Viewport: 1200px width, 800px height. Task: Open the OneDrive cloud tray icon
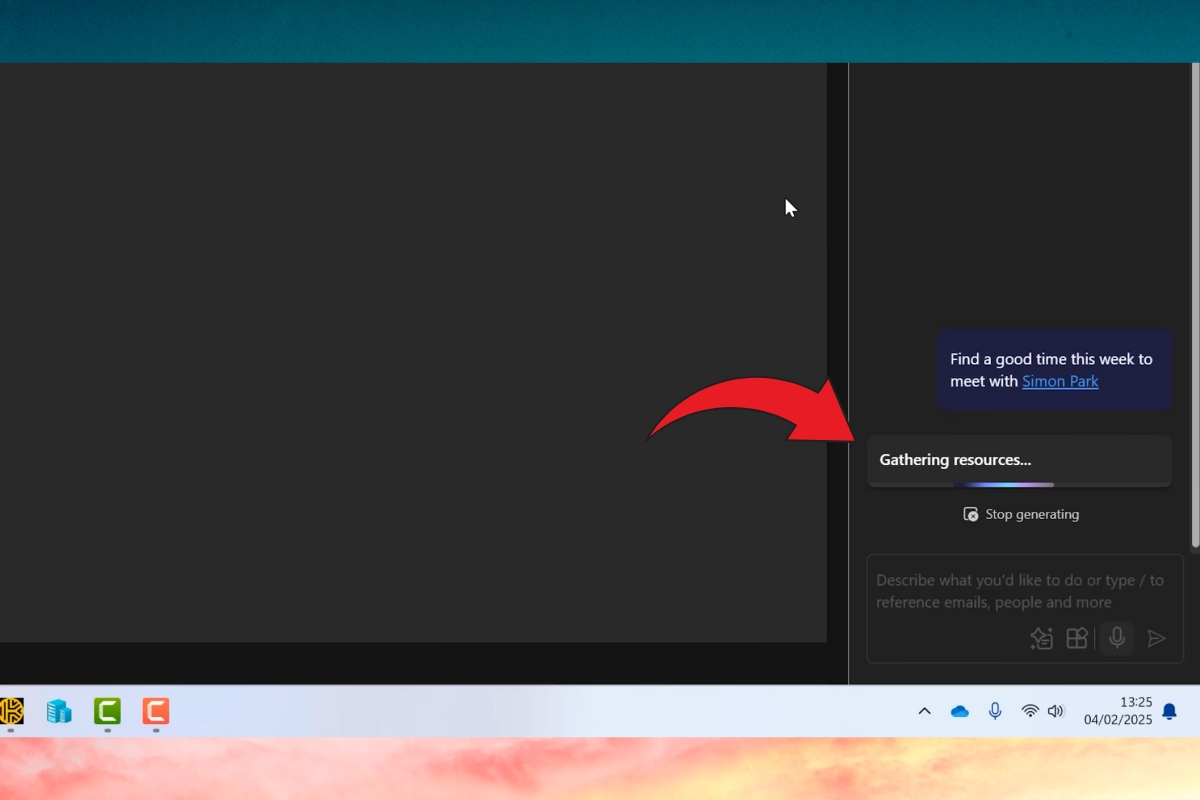pos(960,711)
